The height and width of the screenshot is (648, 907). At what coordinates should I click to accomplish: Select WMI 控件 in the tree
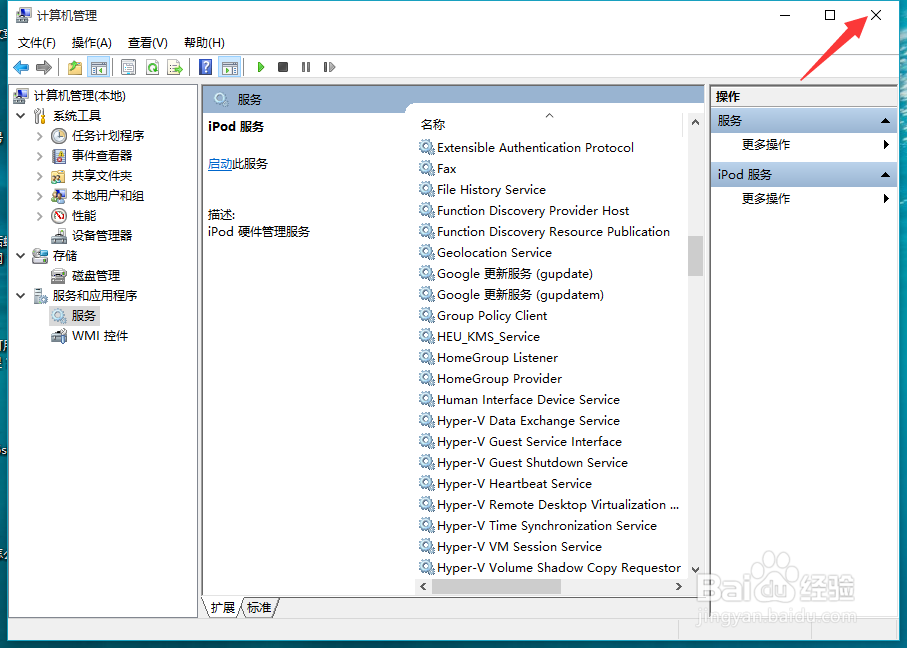[x=100, y=336]
